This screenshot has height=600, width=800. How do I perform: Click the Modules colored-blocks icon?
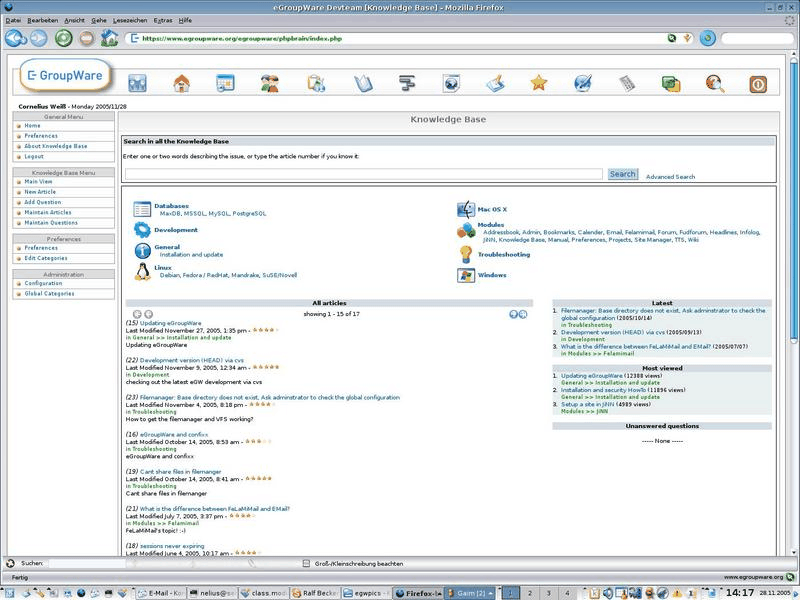(466, 231)
